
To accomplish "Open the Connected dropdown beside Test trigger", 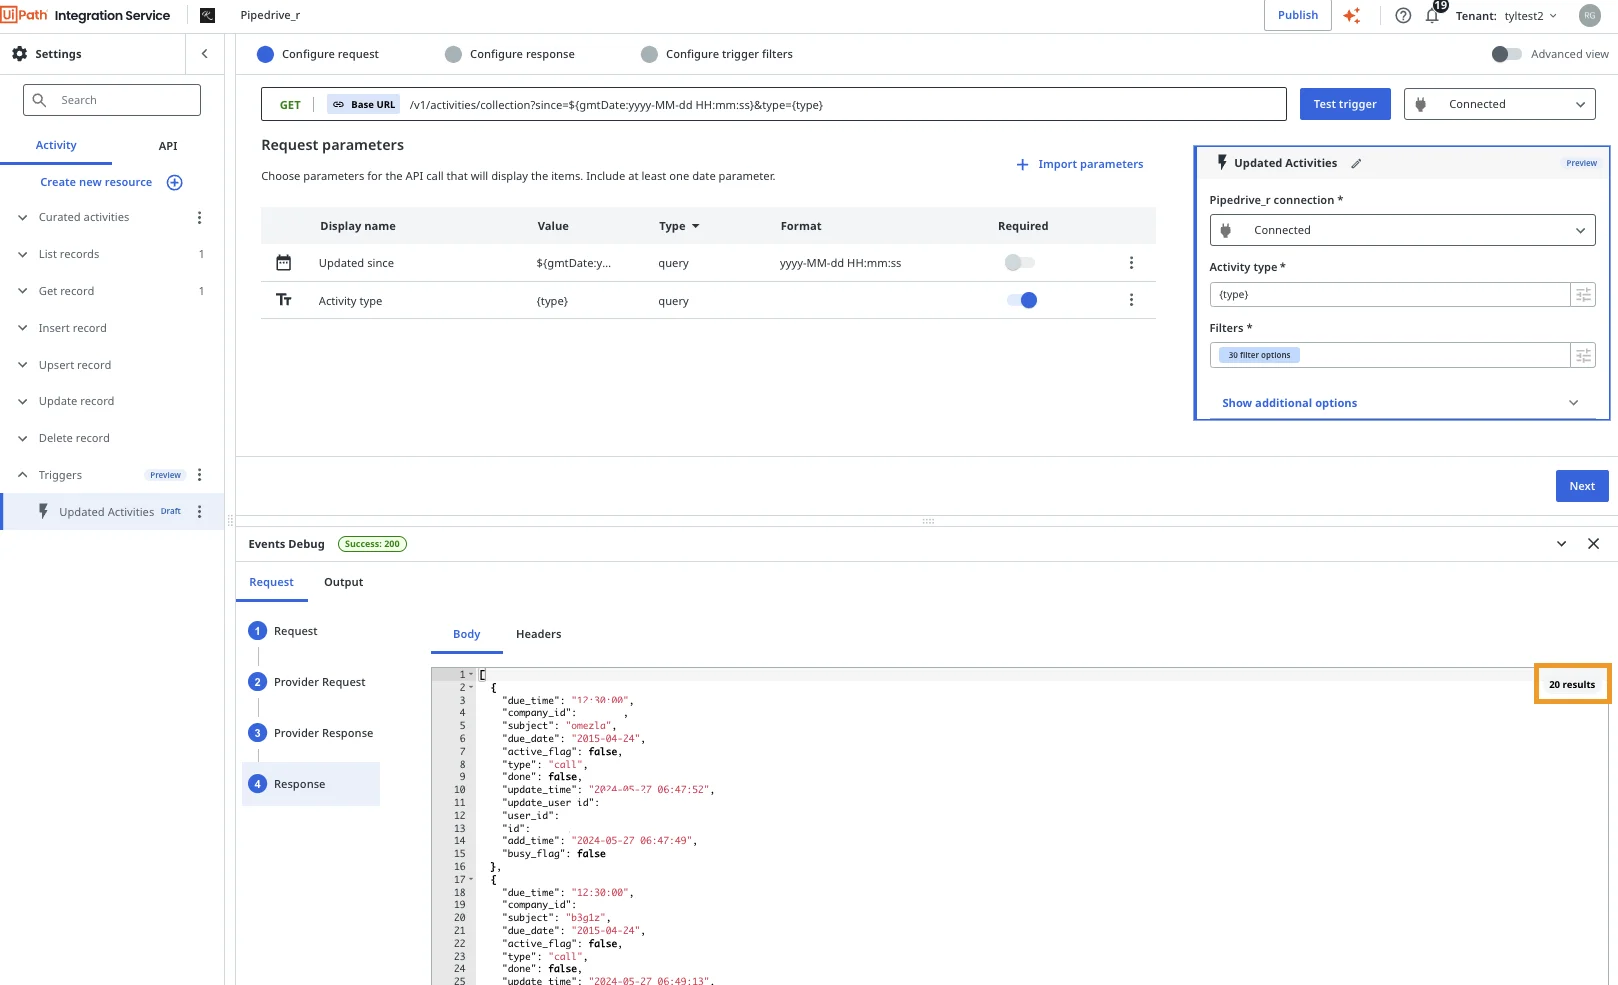I will 1499,104.
